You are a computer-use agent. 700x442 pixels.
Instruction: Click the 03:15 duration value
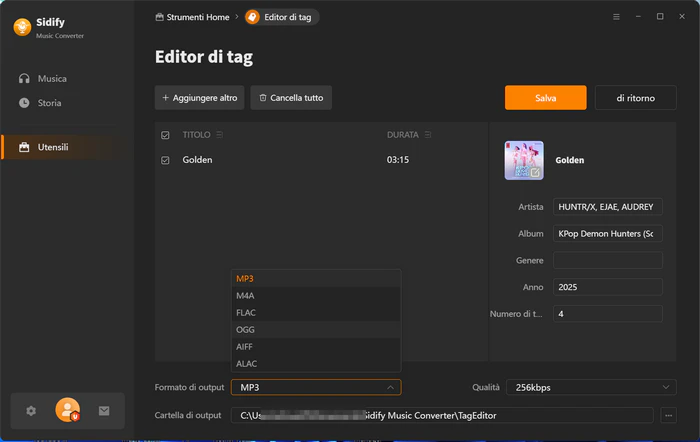point(398,159)
